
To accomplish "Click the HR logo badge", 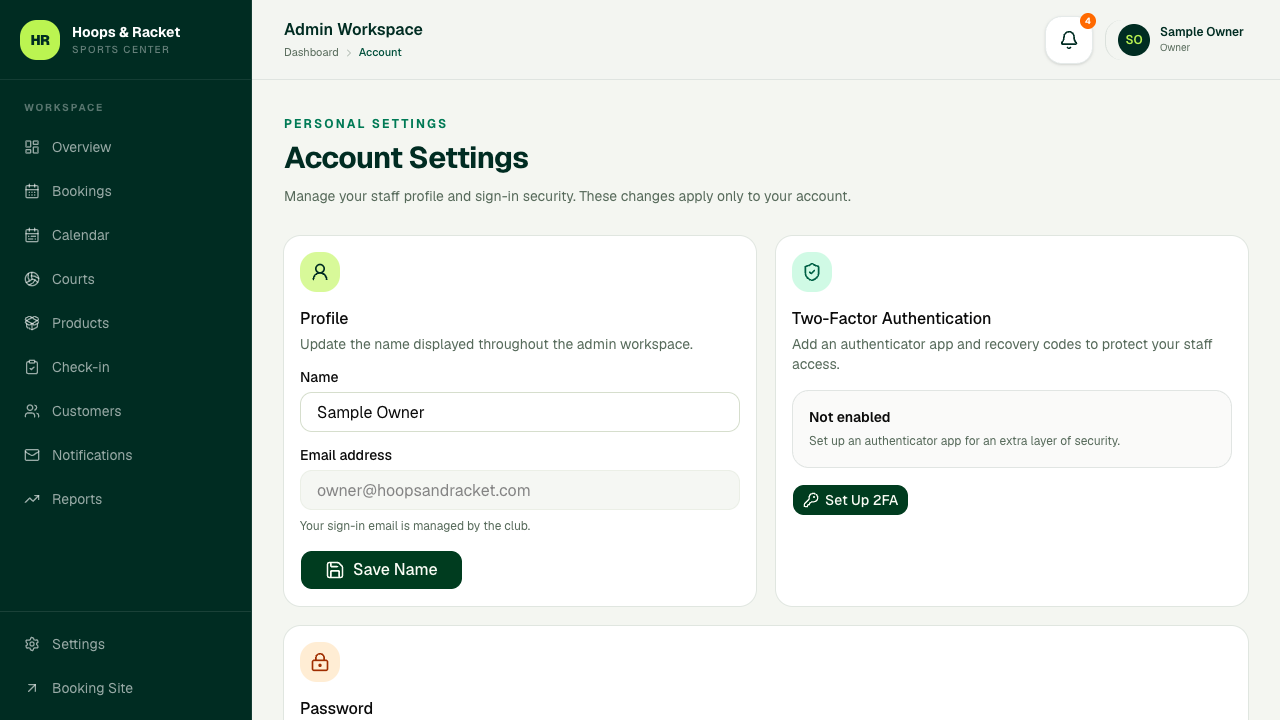I will [40, 40].
